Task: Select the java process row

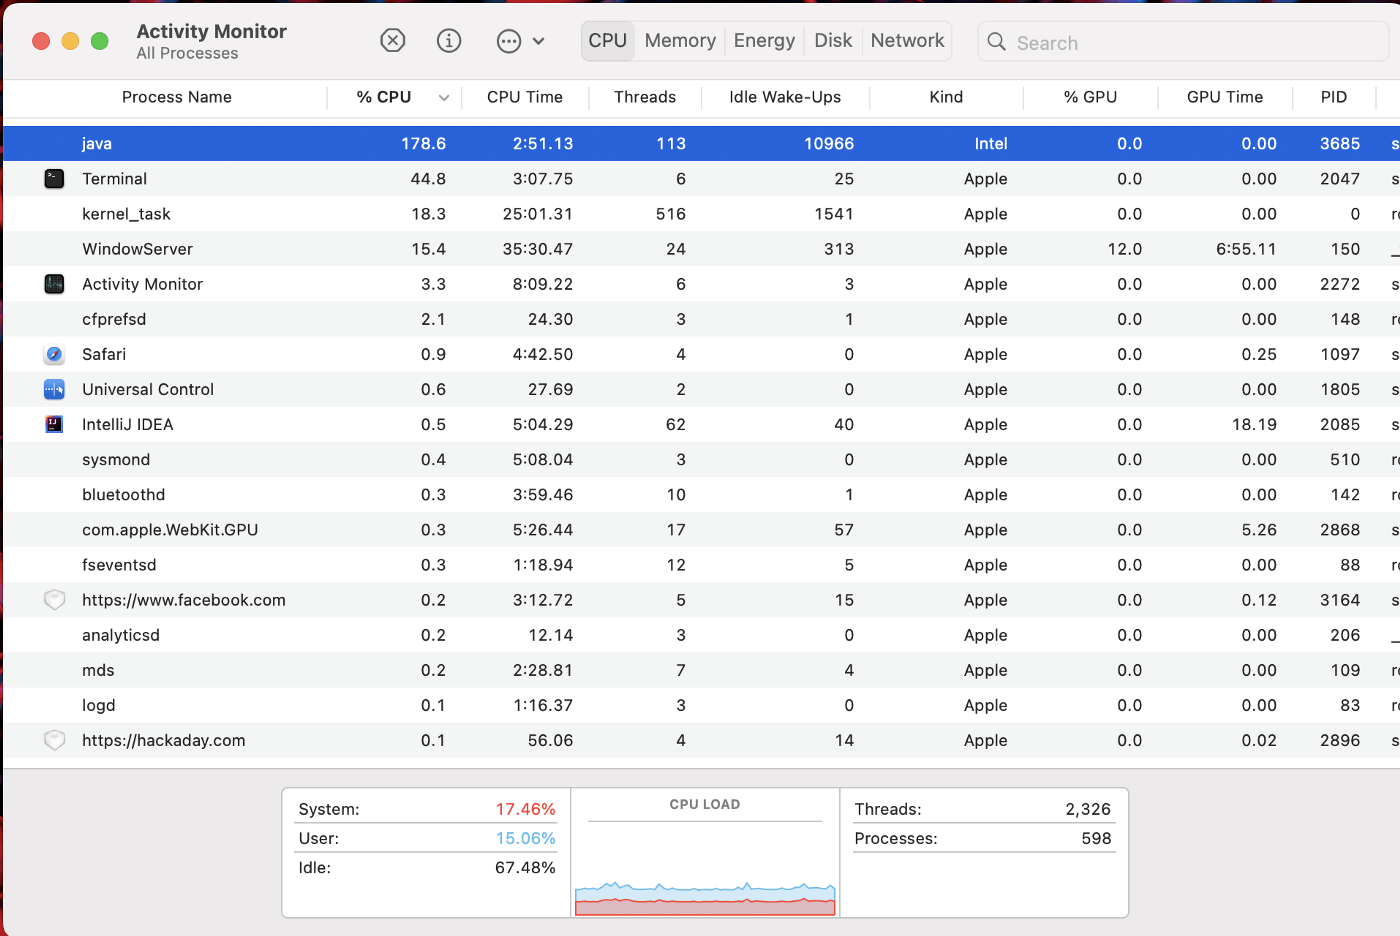Action: click(701, 144)
